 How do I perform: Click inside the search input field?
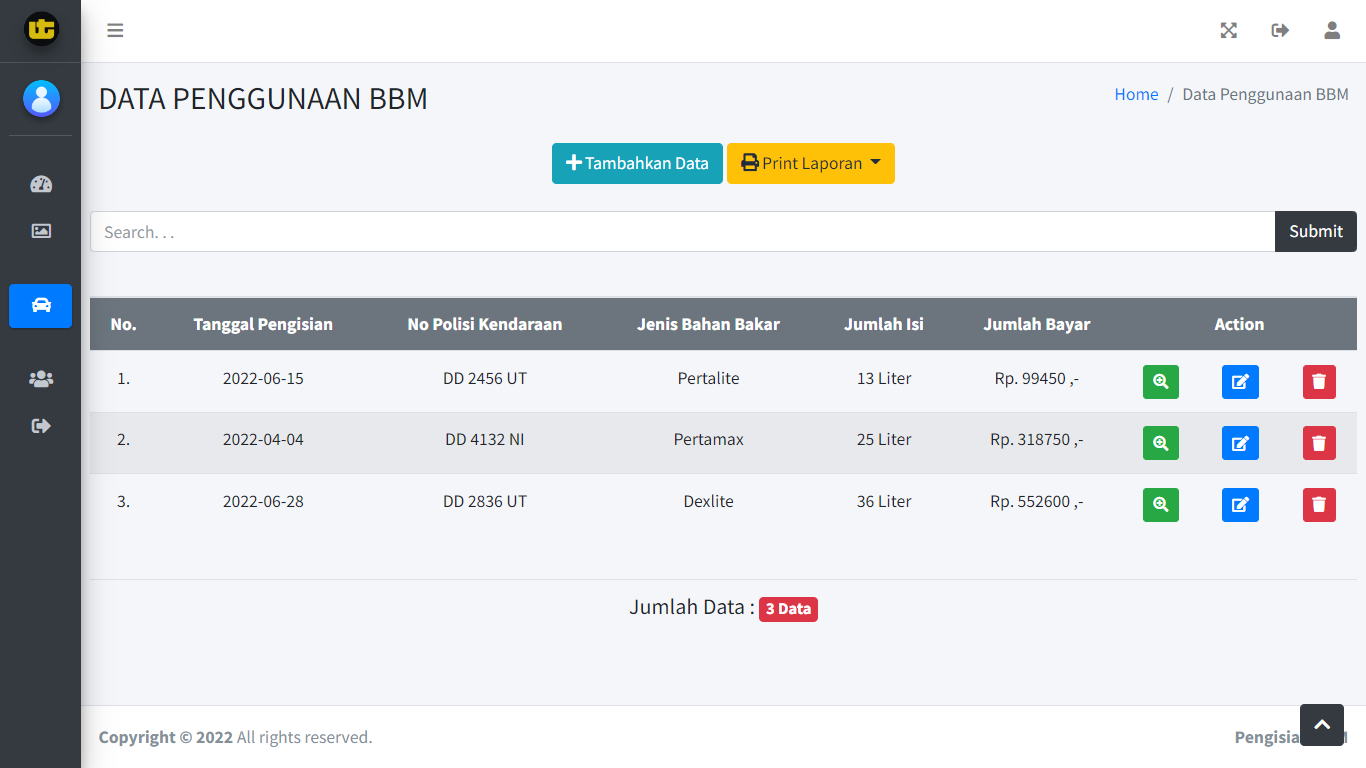point(680,231)
